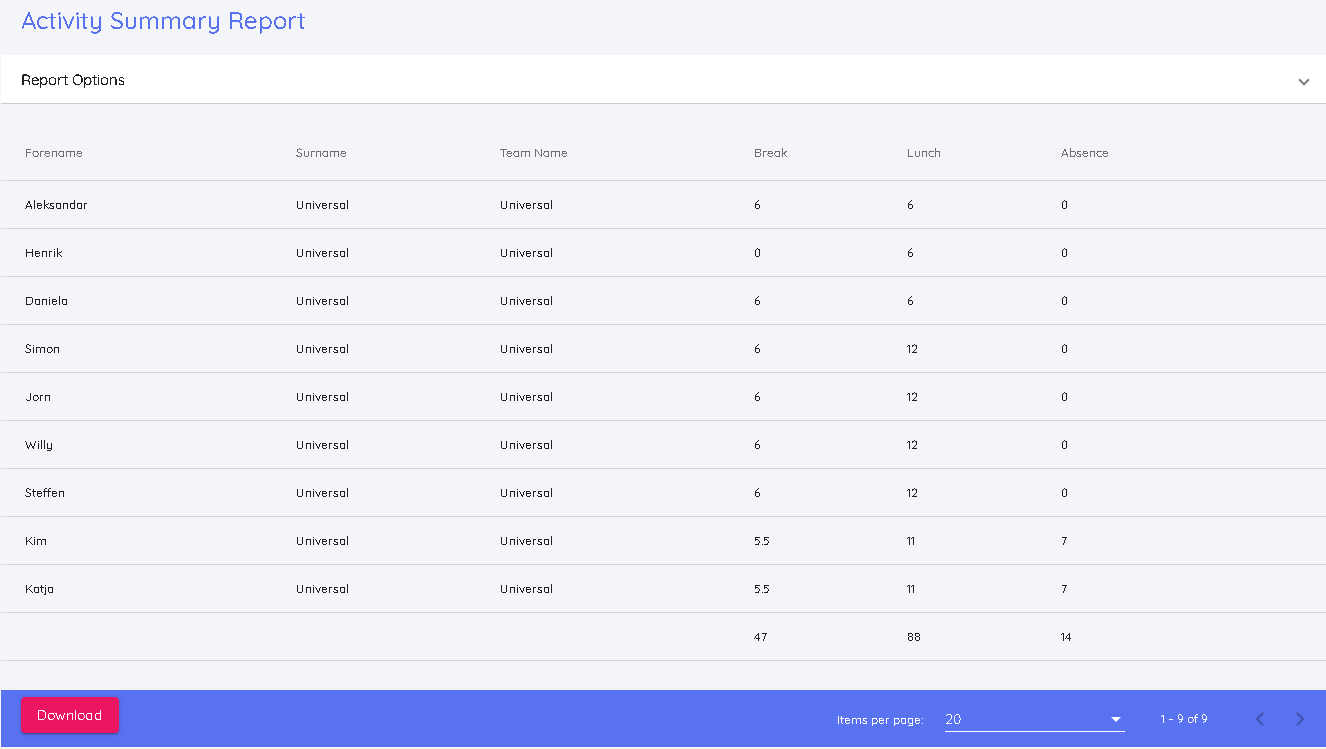Viewport: 1326px width, 749px height.
Task: Click the Report Options panel title
Action: point(73,80)
